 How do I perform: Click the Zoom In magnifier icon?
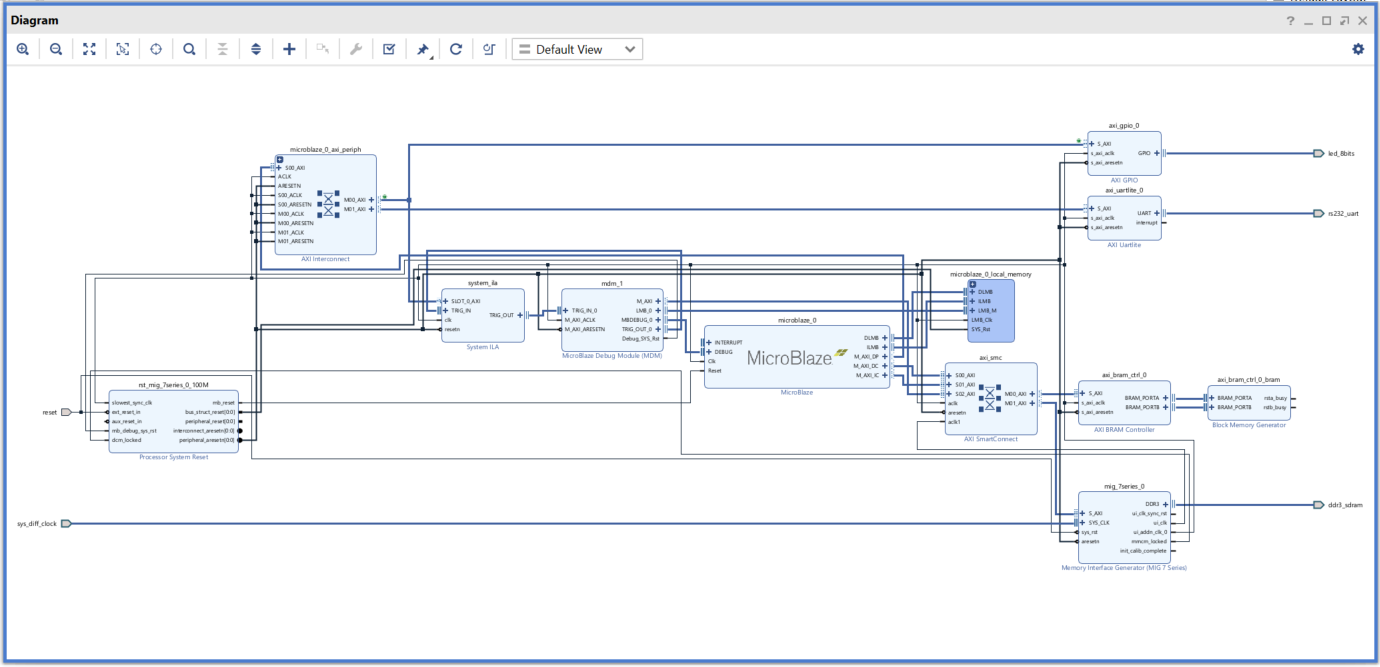coord(23,49)
